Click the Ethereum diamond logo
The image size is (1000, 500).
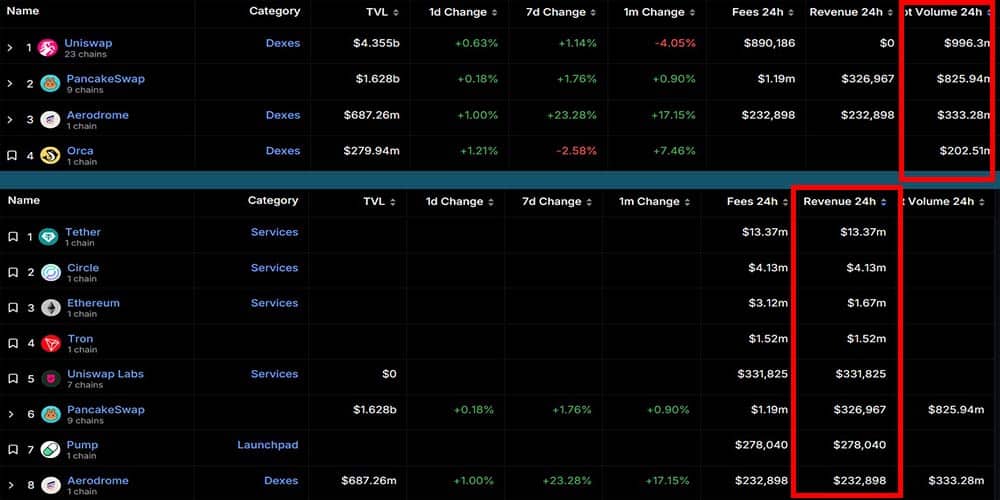coord(50,308)
